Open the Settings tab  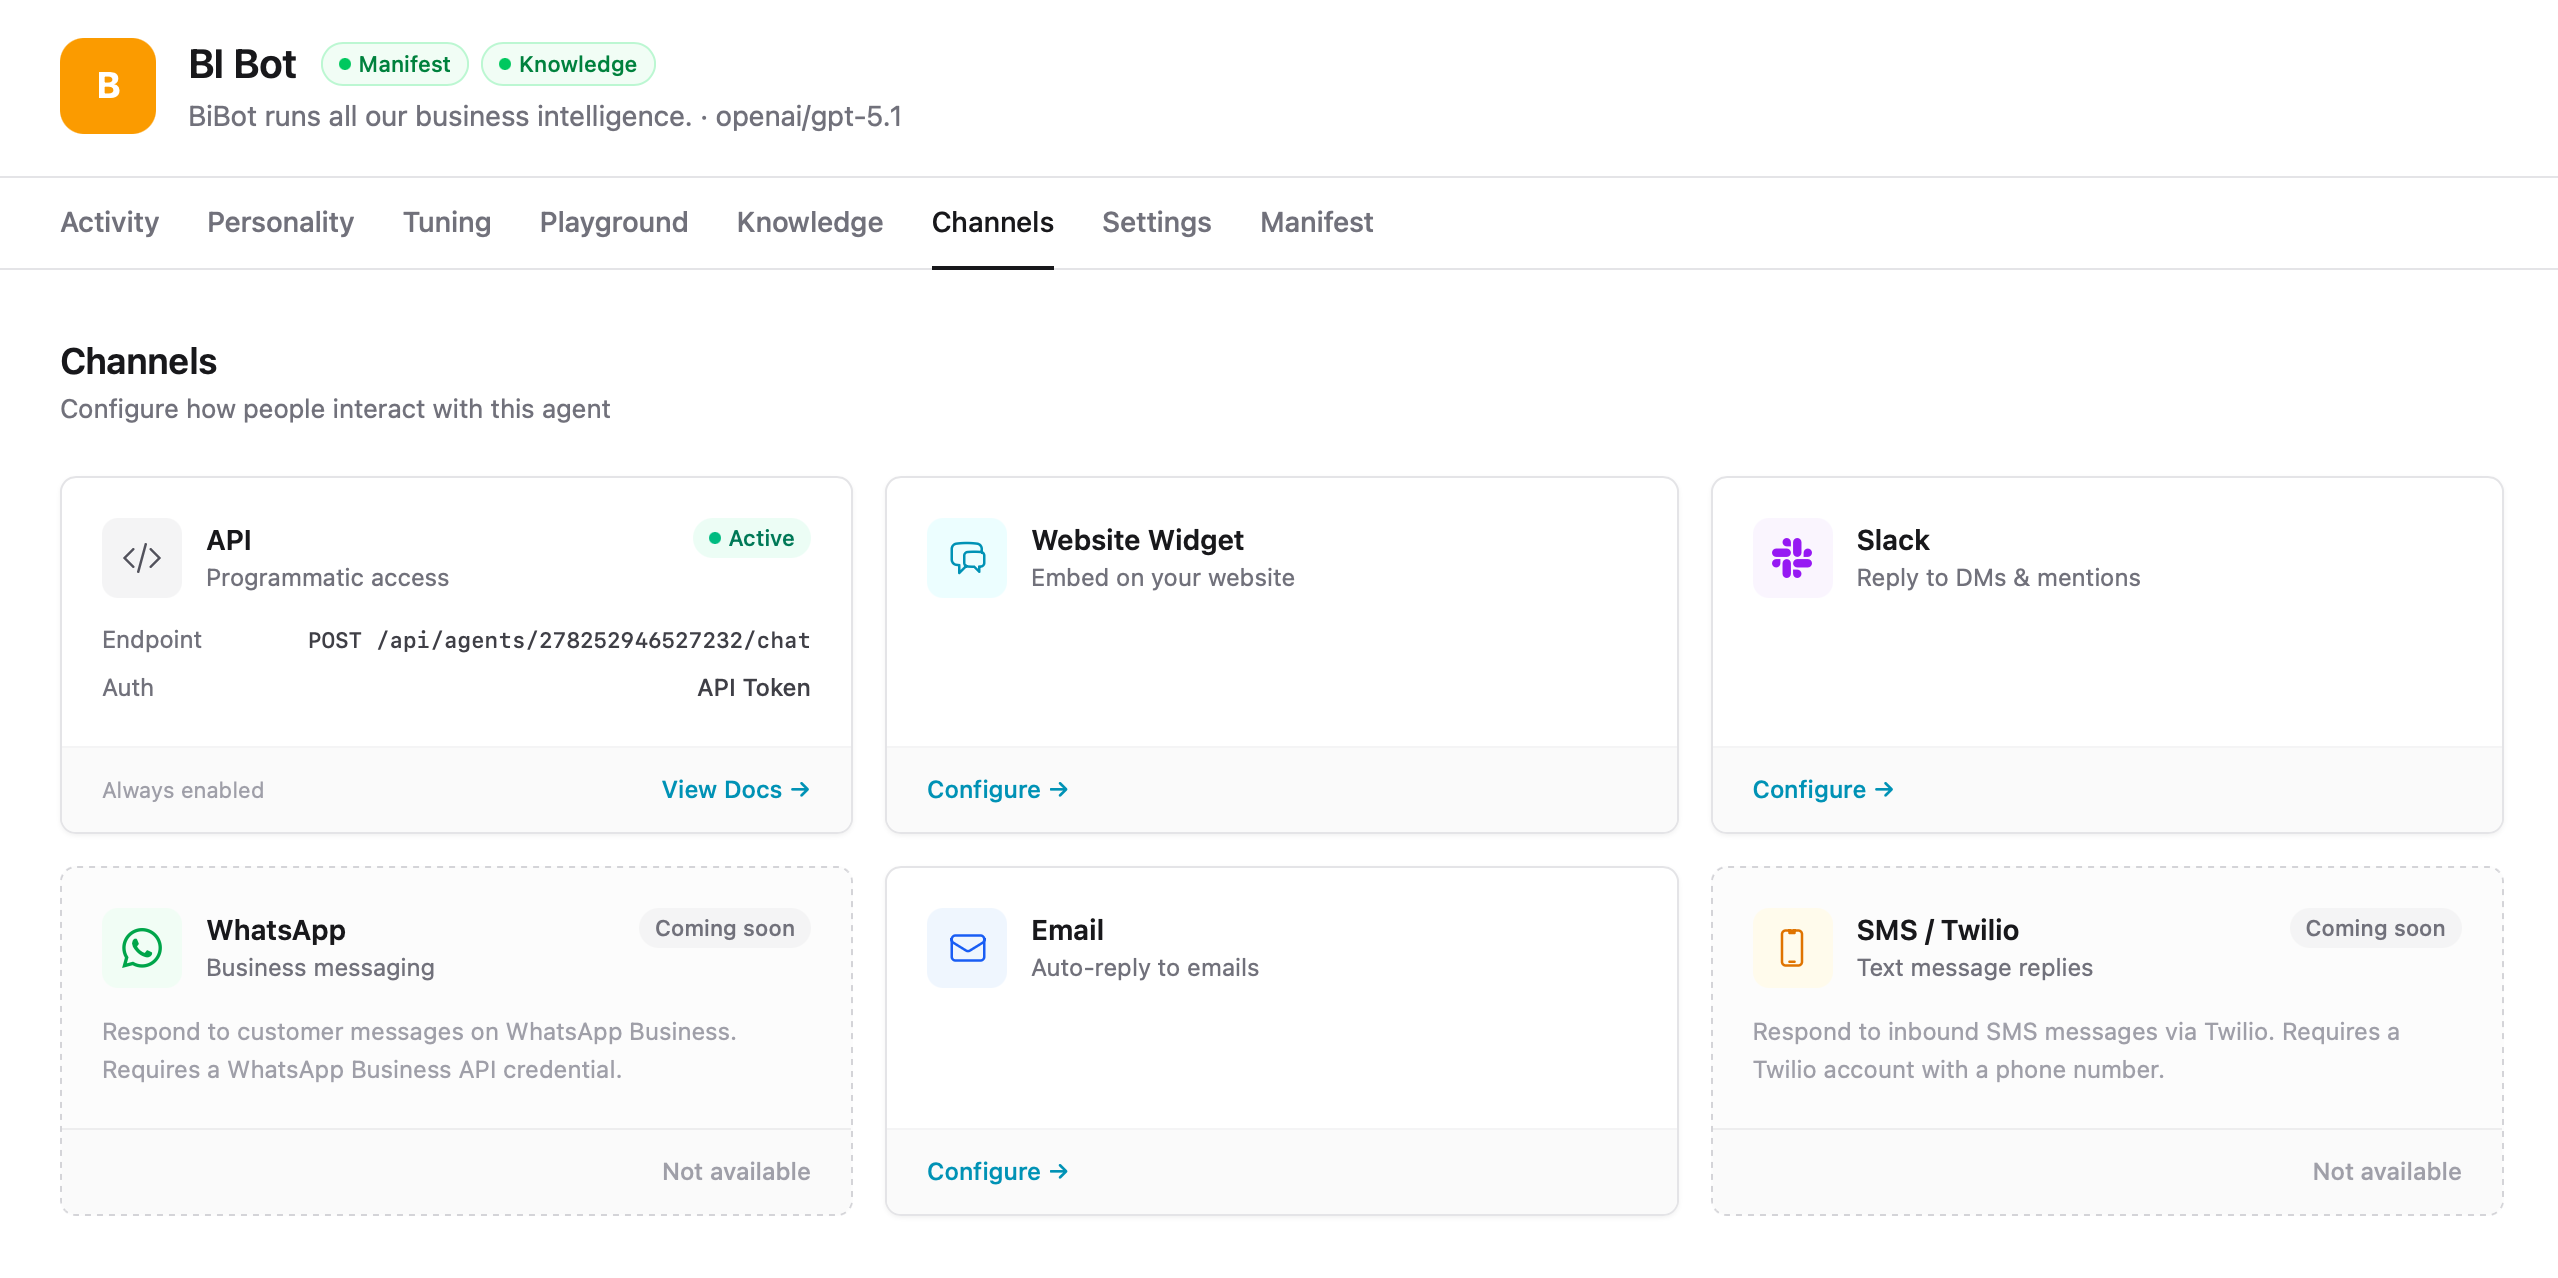[1156, 222]
